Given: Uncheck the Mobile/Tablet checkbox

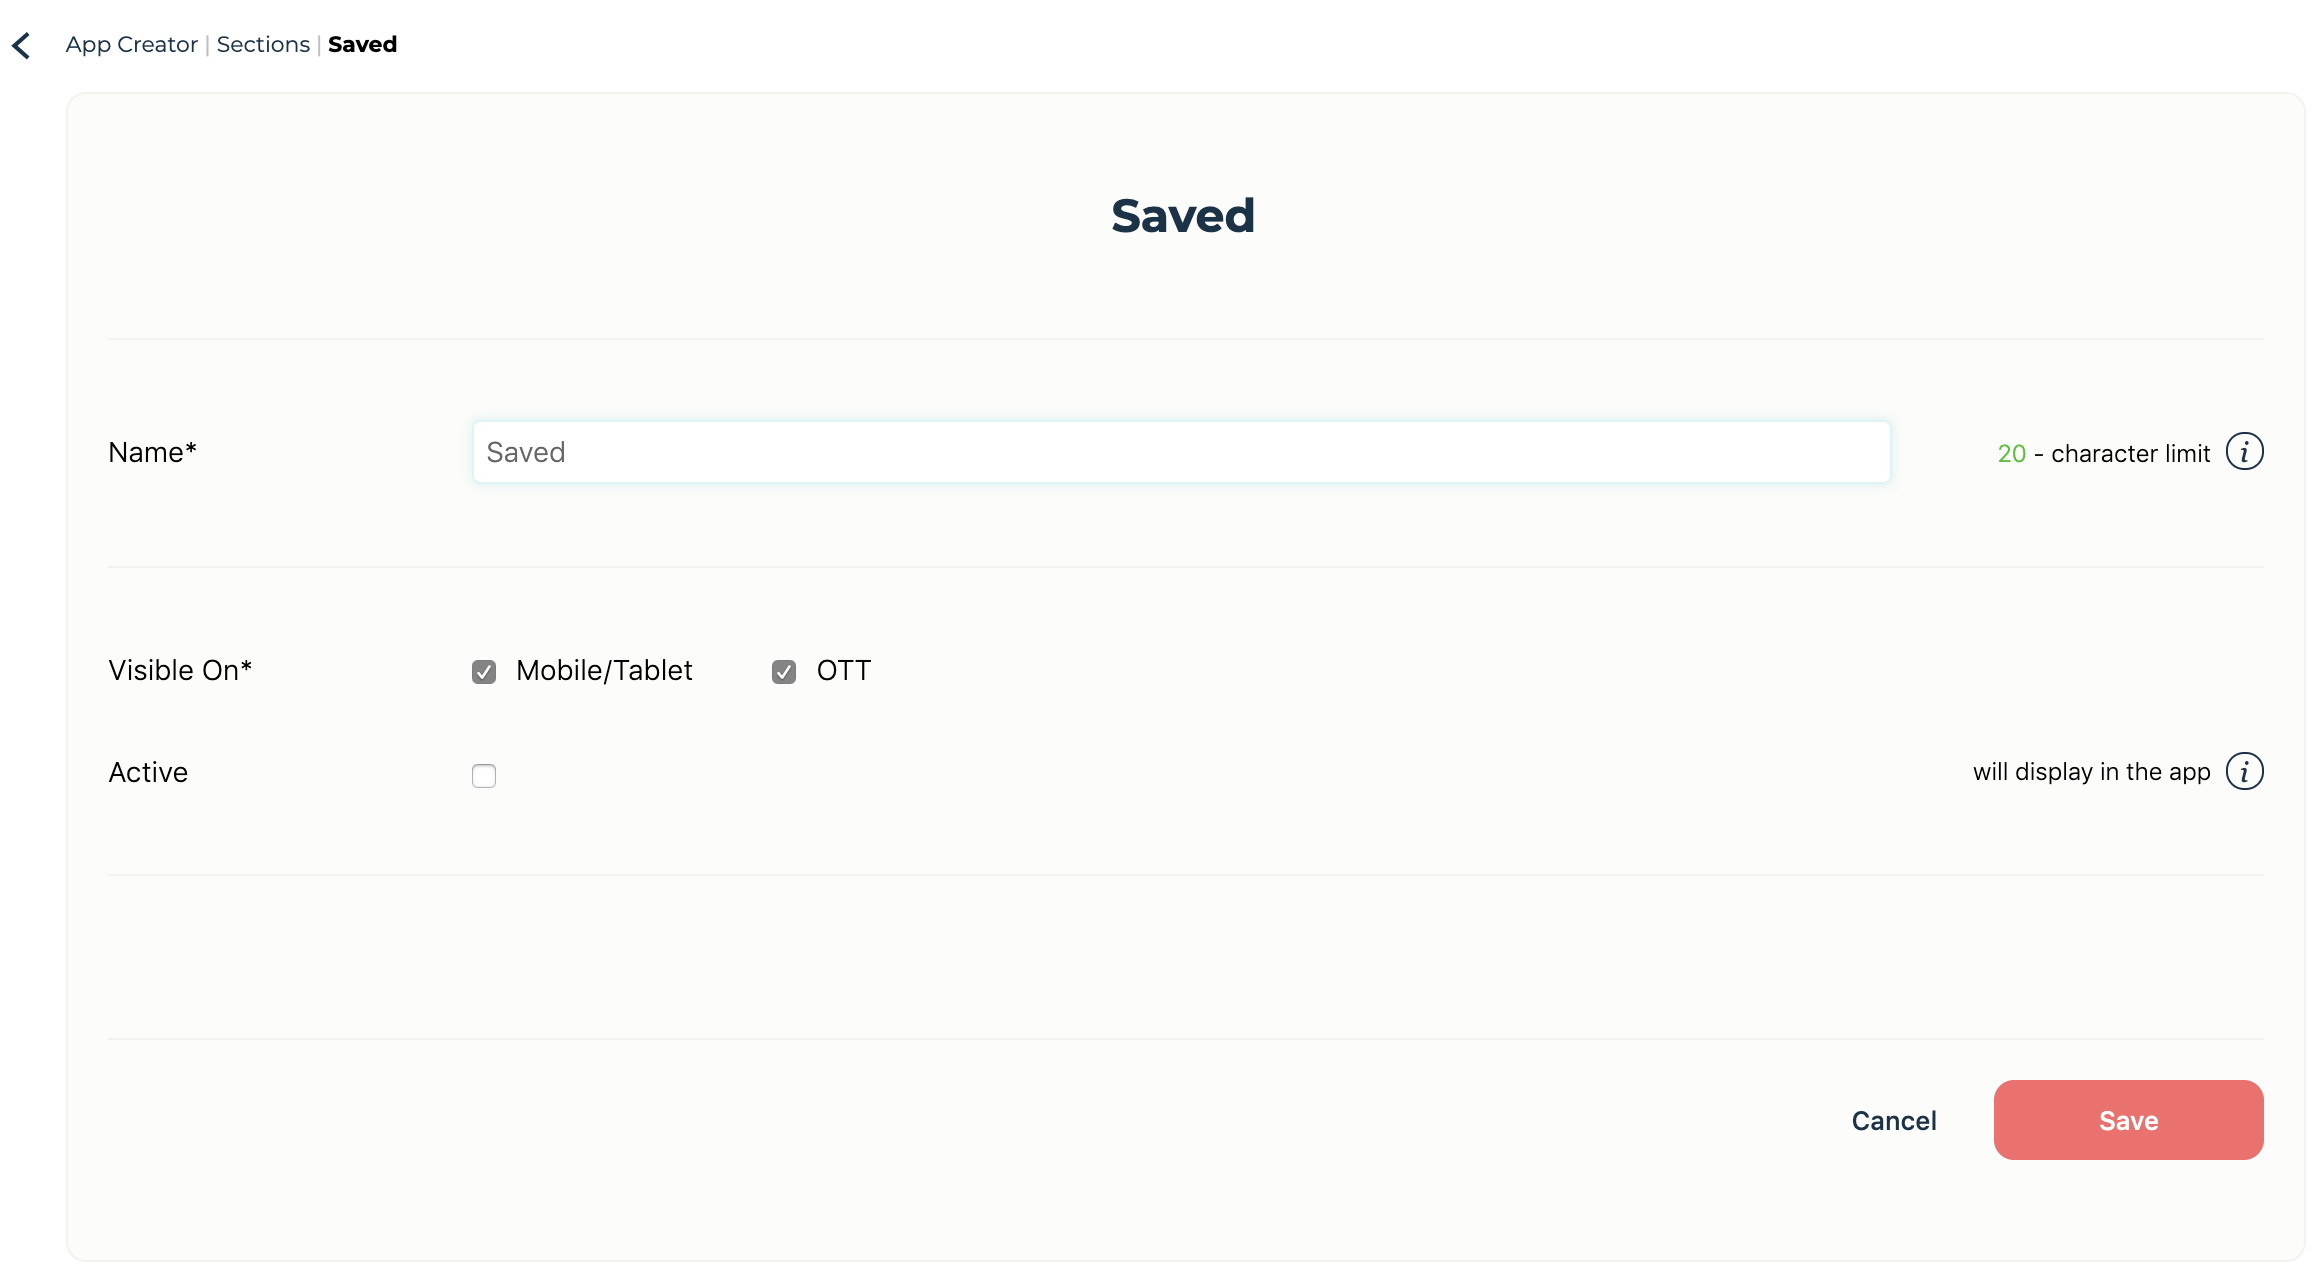Looking at the screenshot, I should click(484, 671).
